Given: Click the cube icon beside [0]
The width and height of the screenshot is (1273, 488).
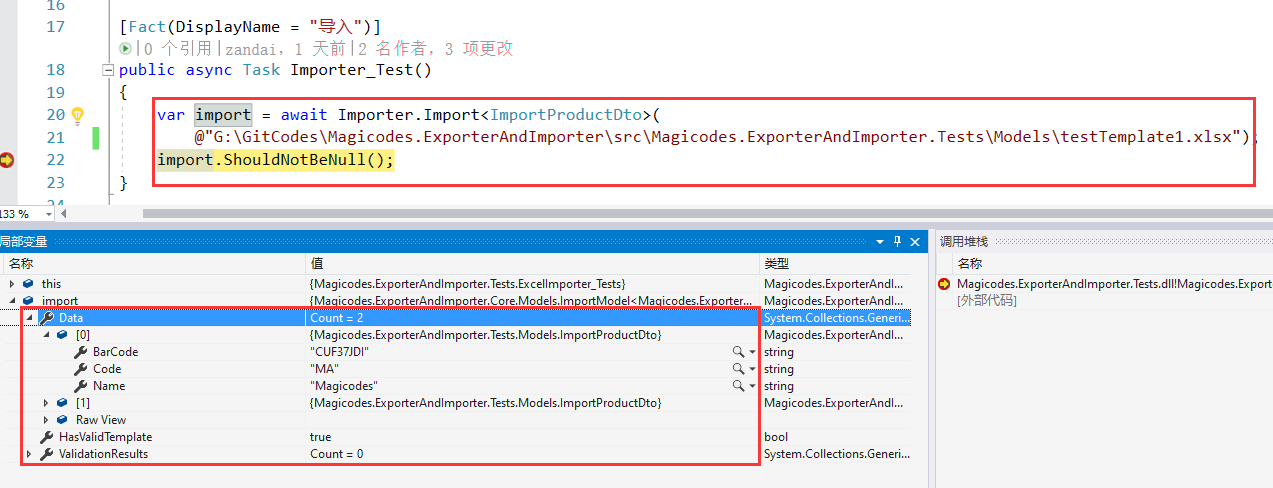Looking at the screenshot, I should tap(63, 335).
